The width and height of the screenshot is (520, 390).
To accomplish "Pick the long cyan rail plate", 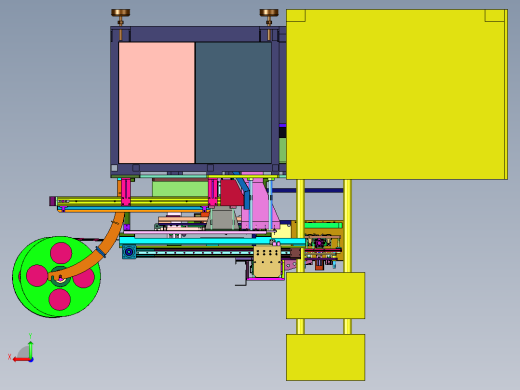I will click(x=212, y=241).
